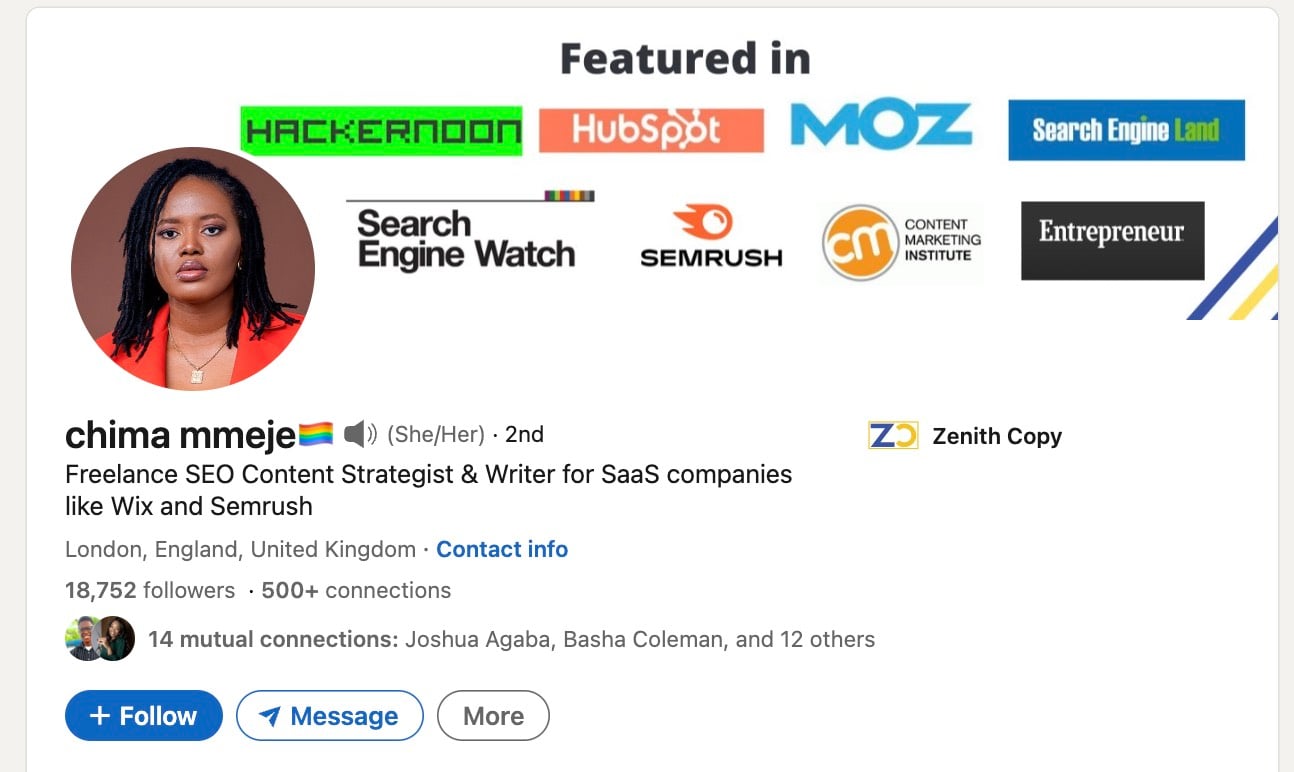Click the Zenith Copy company logo

pyautogui.click(x=893, y=436)
